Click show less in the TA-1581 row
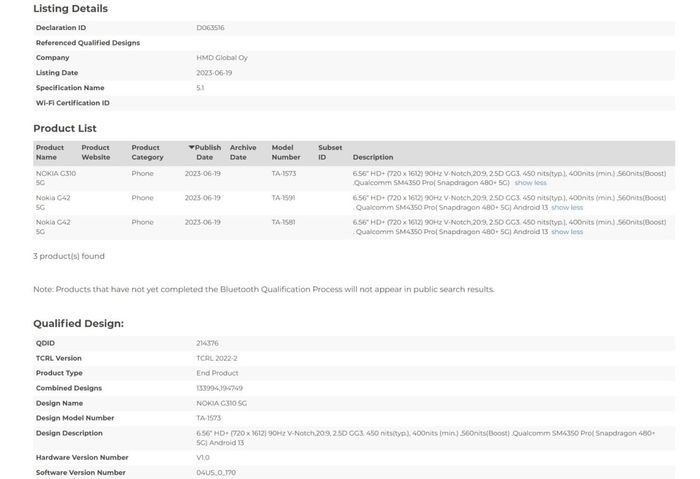This screenshot has height=479, width=700. (567, 232)
